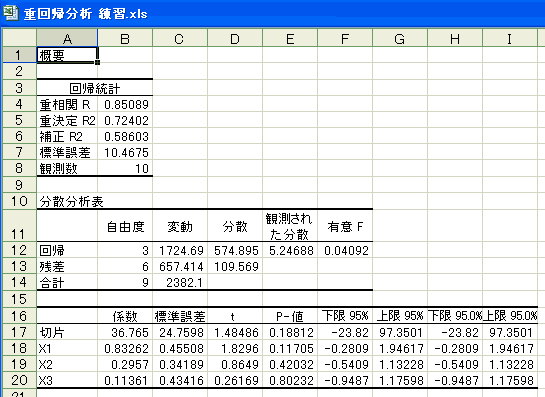Click the 切片 coefficient 36.765
The width and height of the screenshot is (545, 397).
coord(125,332)
